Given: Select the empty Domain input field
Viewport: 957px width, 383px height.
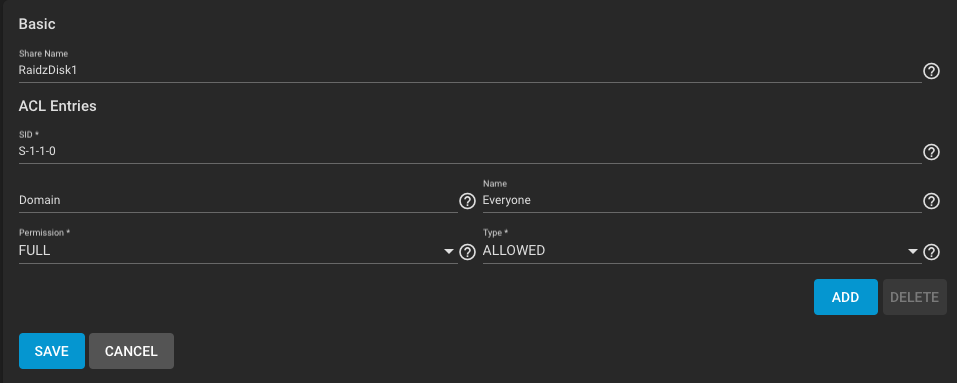Looking at the screenshot, I should tap(238, 200).
